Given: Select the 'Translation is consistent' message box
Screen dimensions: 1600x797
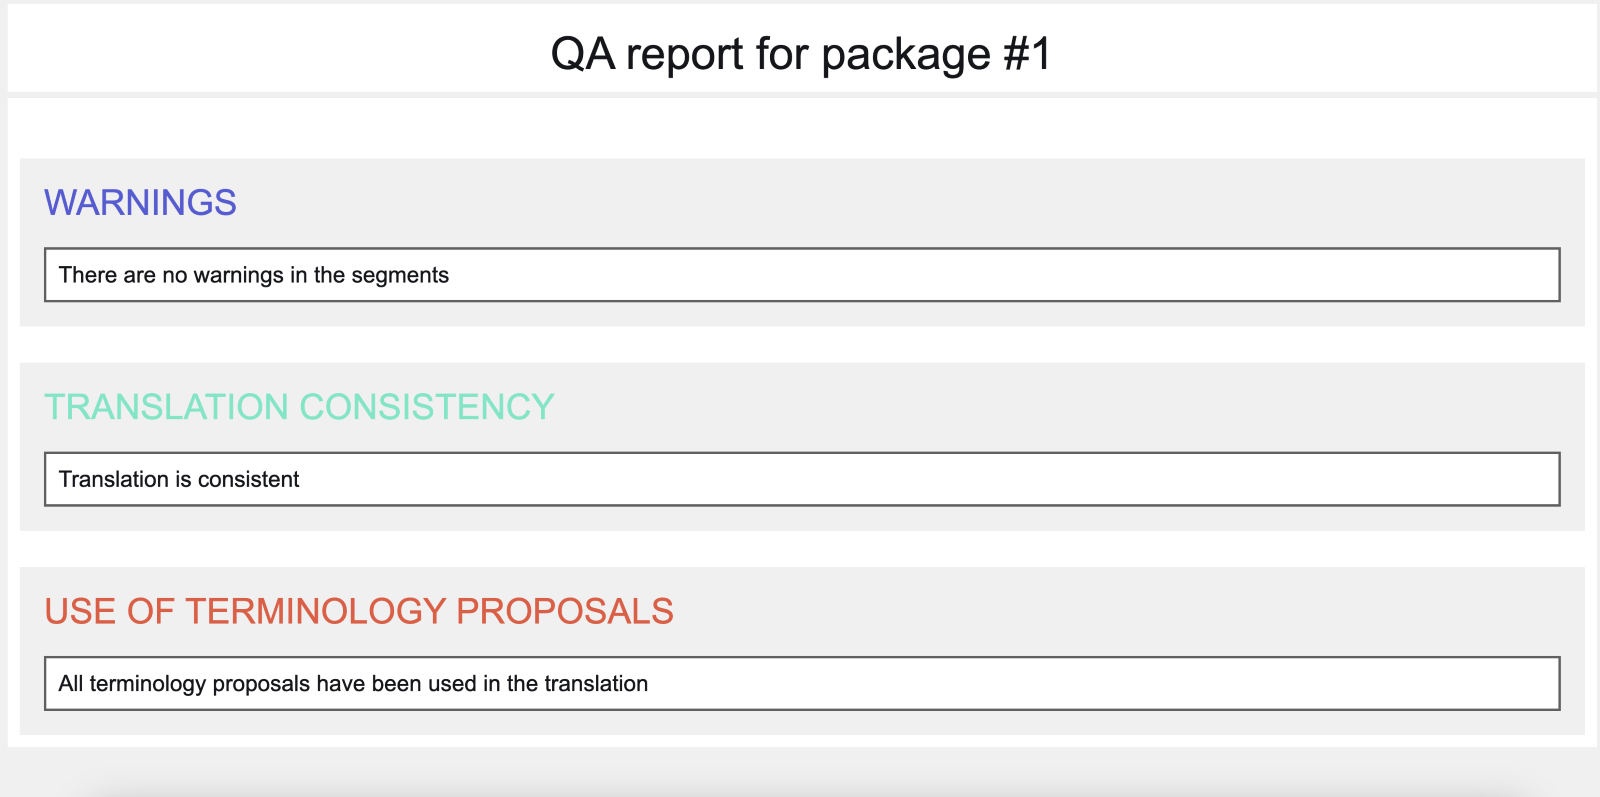Looking at the screenshot, I should point(802,479).
